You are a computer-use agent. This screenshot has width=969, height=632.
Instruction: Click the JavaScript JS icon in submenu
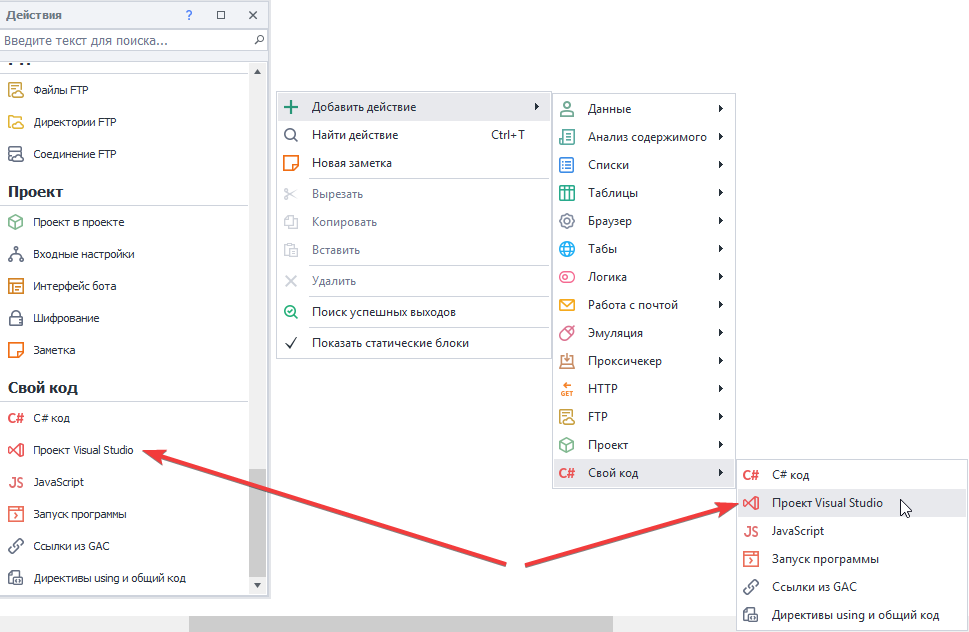751,531
